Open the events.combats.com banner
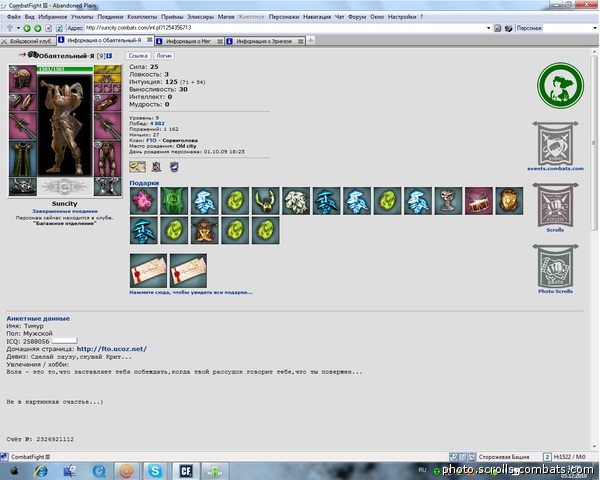Screen dimensions: 600x480 point(555,146)
